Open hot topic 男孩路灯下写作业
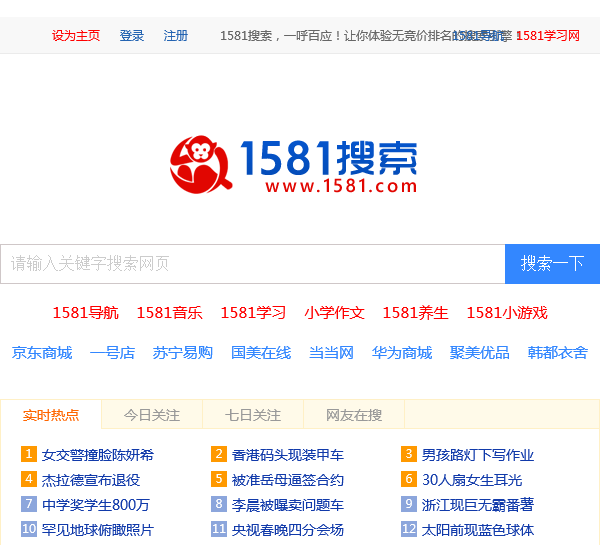The image size is (600, 545). pos(478,455)
